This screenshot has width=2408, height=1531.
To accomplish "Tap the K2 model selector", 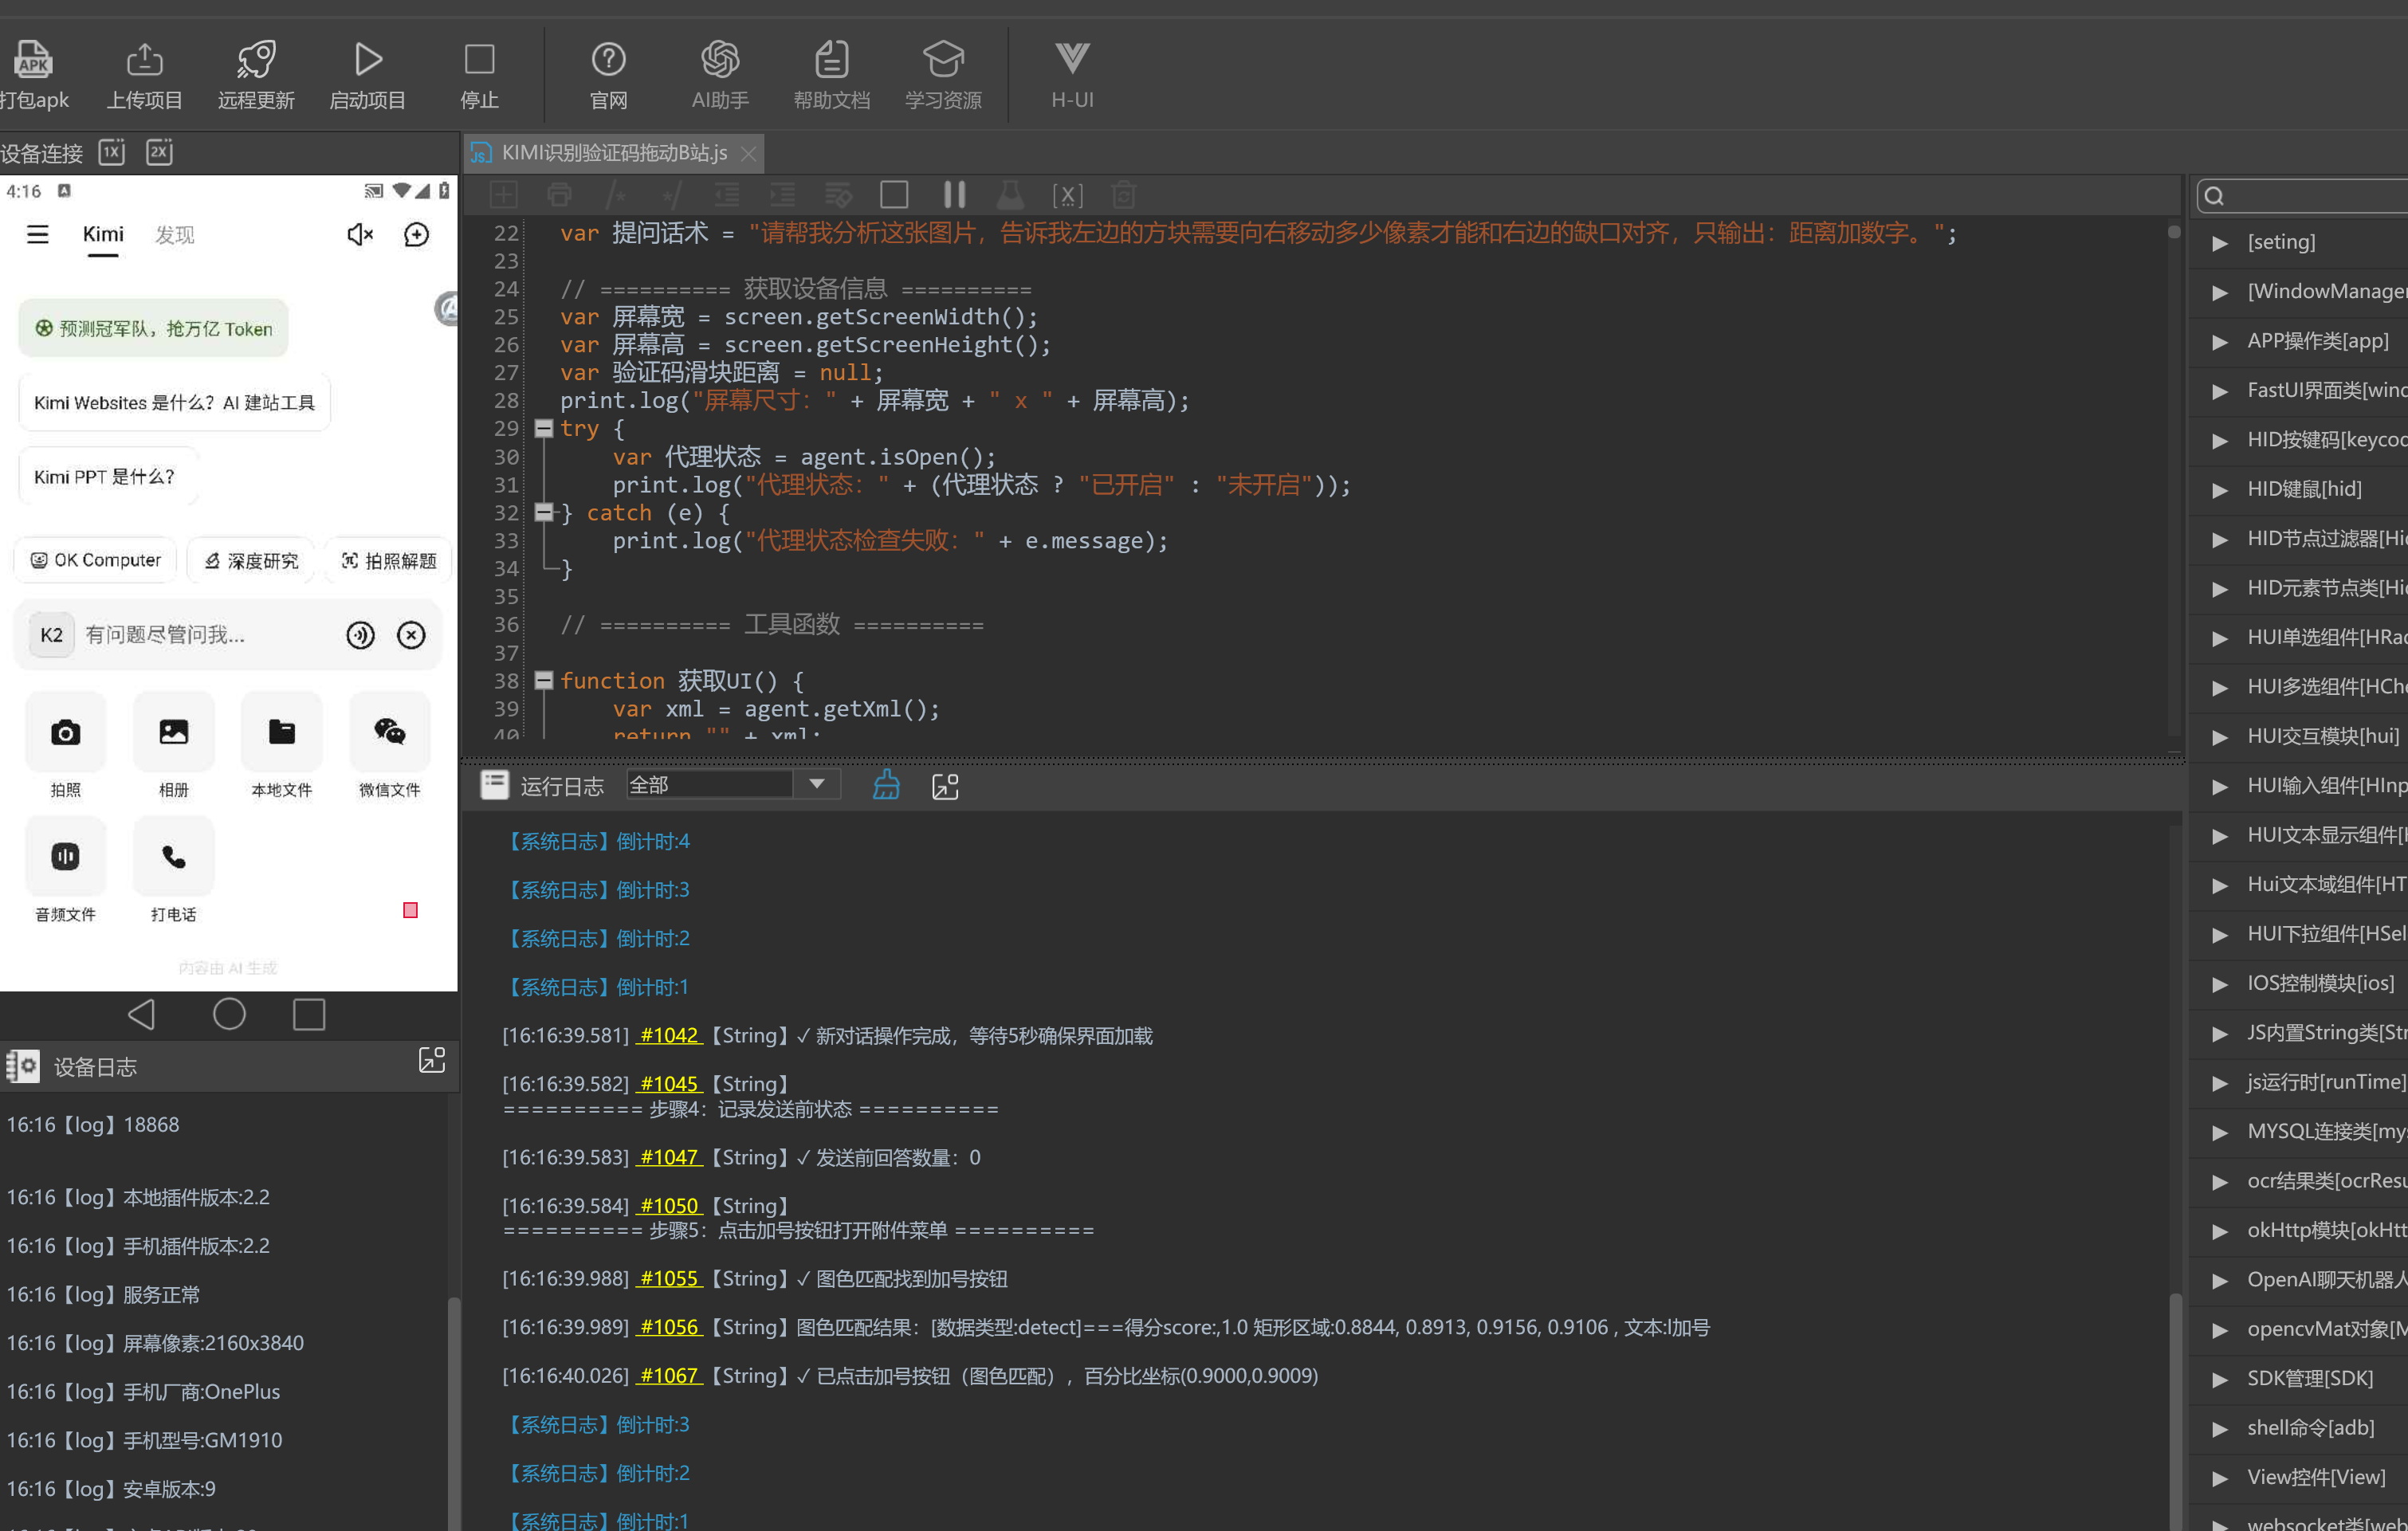I will pyautogui.click(x=51, y=635).
